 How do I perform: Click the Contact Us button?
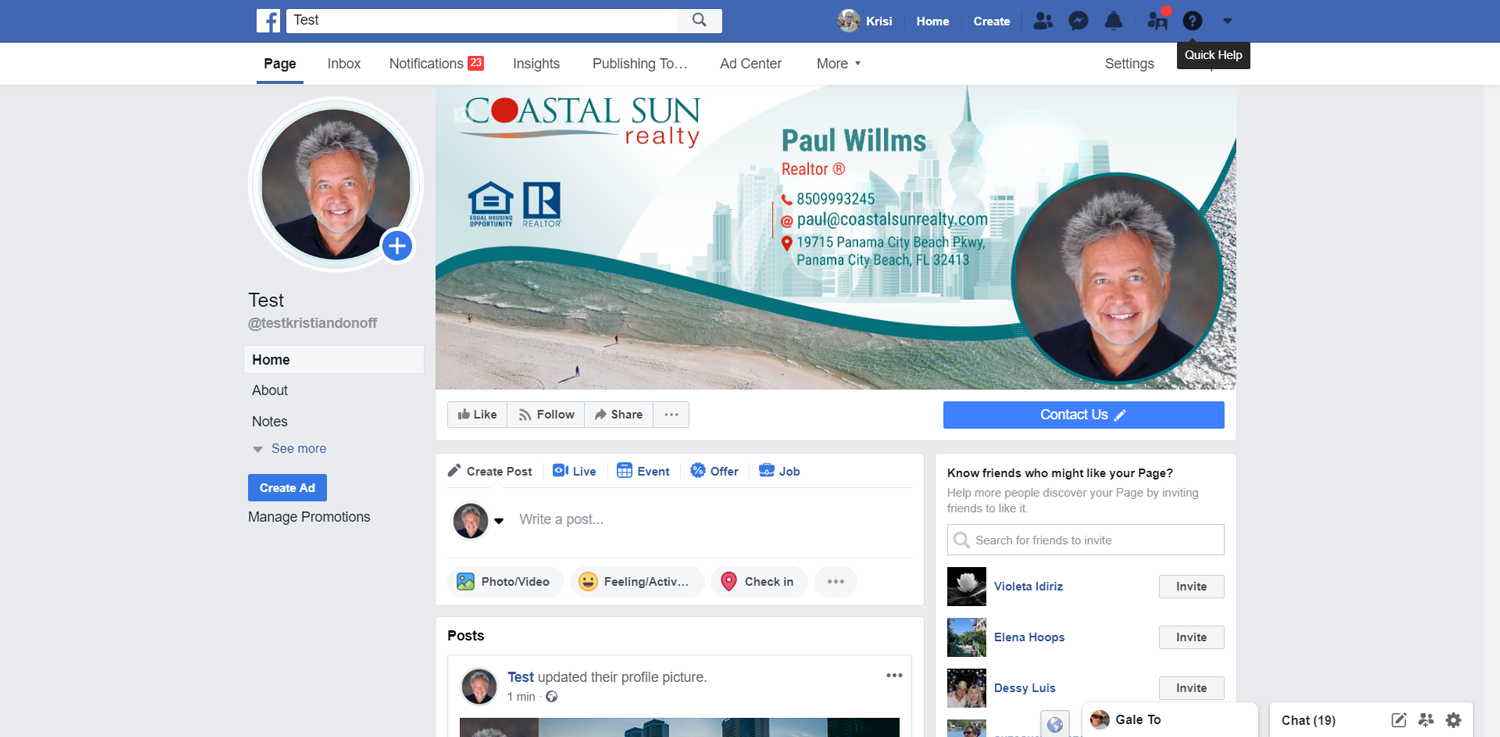tap(1083, 414)
